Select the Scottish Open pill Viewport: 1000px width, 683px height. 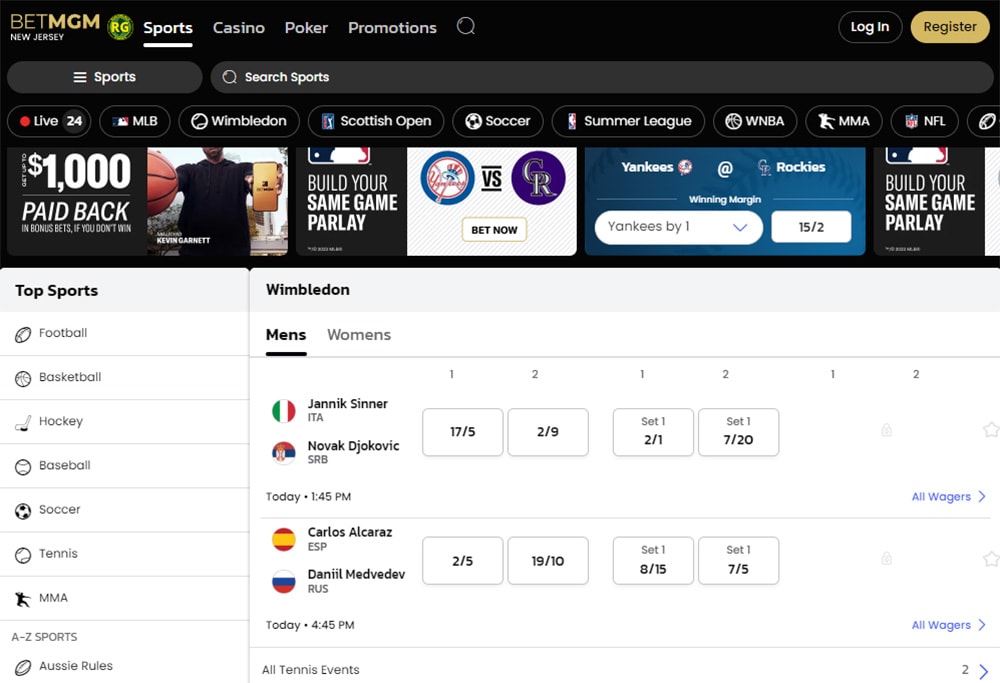tap(376, 121)
